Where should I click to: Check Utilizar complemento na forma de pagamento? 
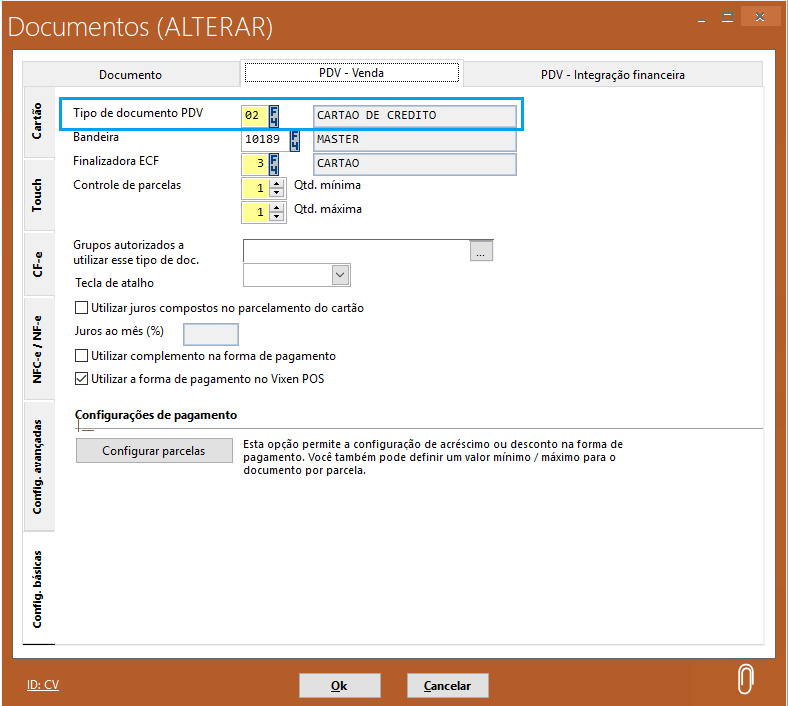(x=81, y=356)
